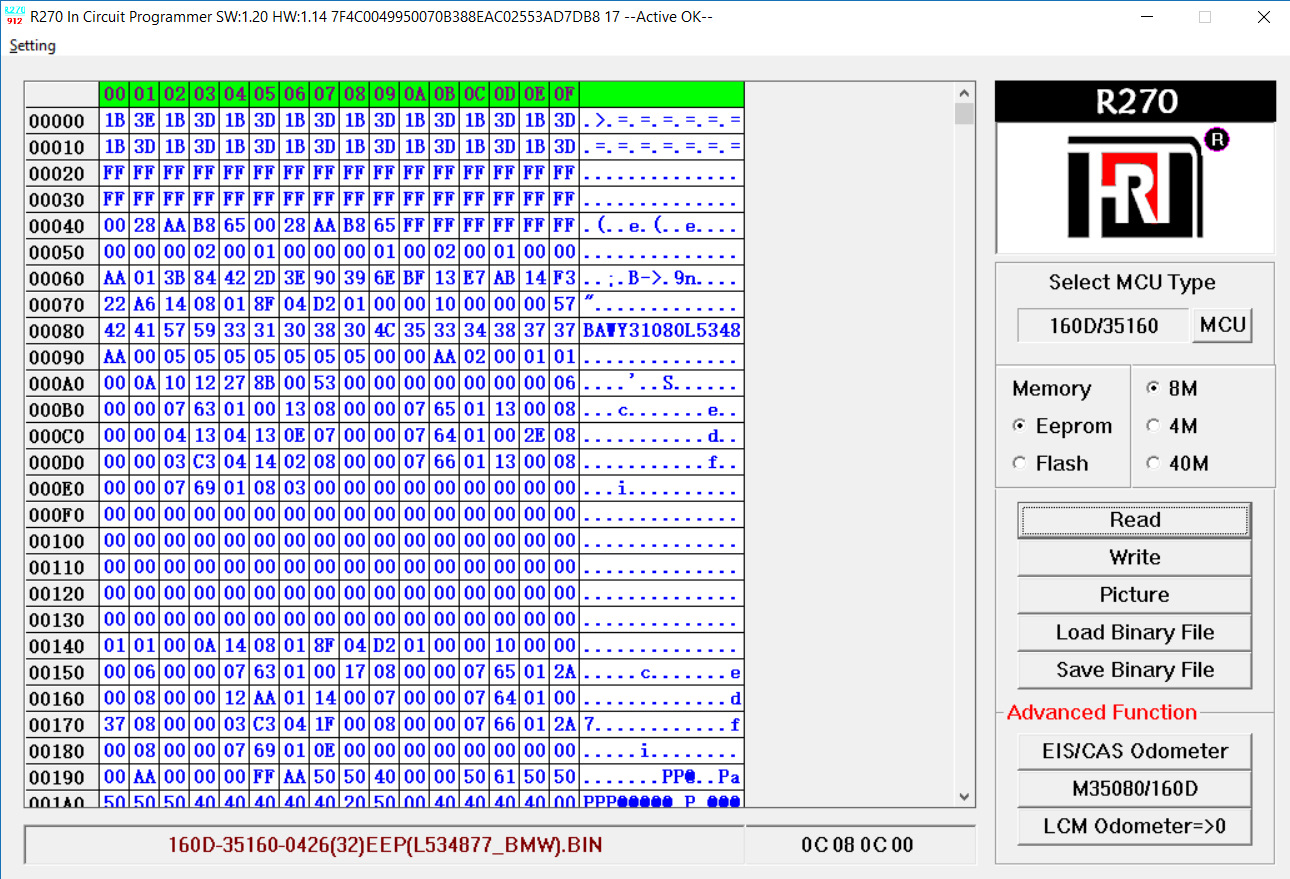The image size is (1290, 879).
Task: Choose the 40M size radio button
Action: pos(1177,463)
